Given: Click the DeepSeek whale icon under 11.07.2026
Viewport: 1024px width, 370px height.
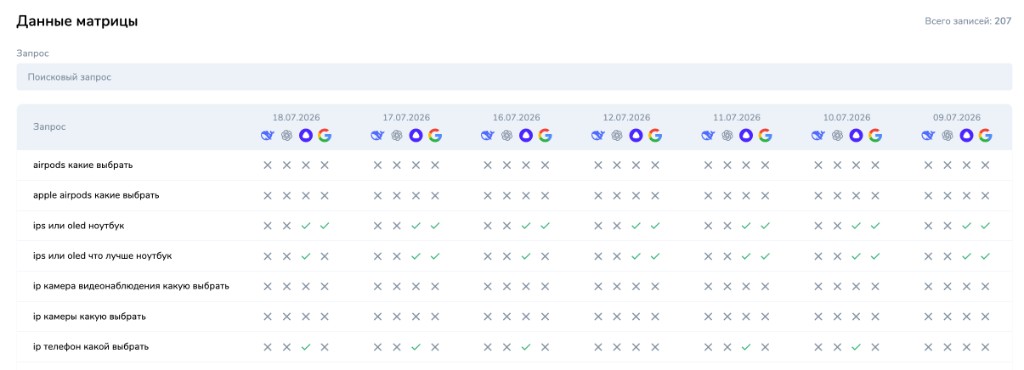Looking at the screenshot, I should [x=708, y=136].
